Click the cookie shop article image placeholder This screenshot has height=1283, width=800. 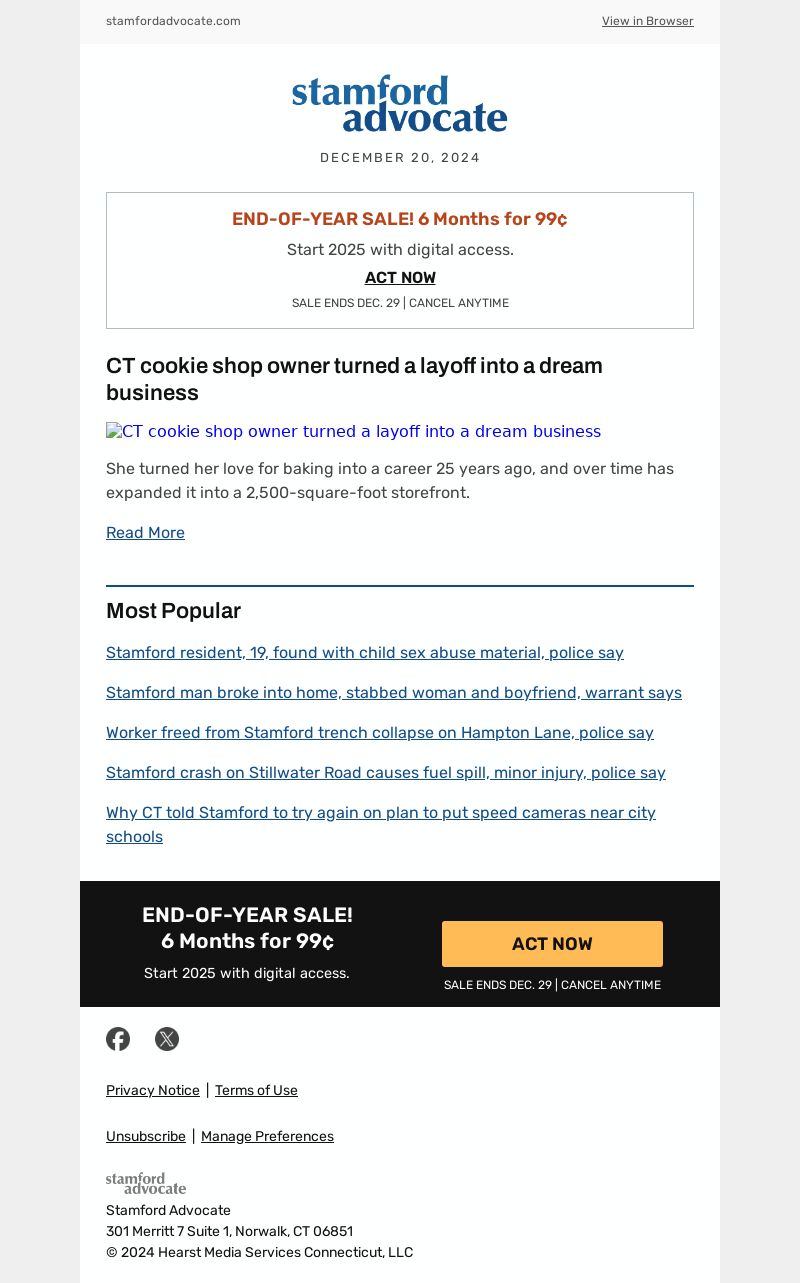(354, 431)
